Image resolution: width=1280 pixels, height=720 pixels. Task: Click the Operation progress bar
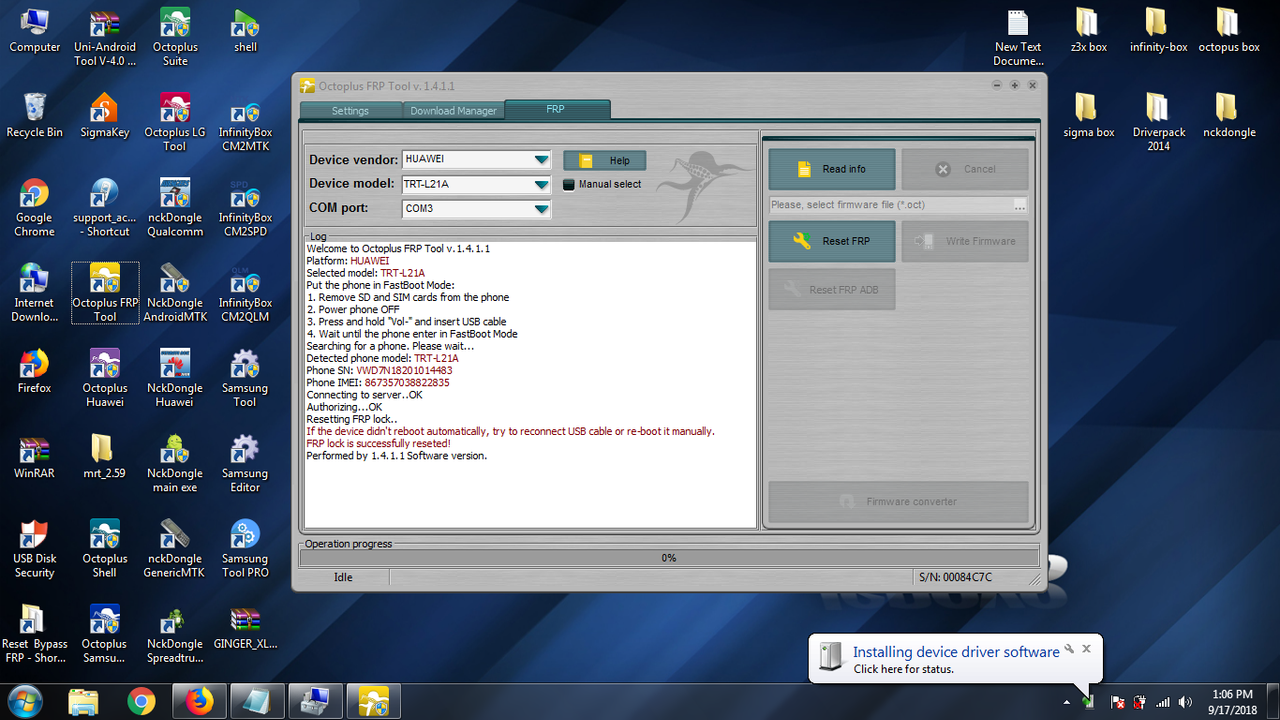coord(668,558)
